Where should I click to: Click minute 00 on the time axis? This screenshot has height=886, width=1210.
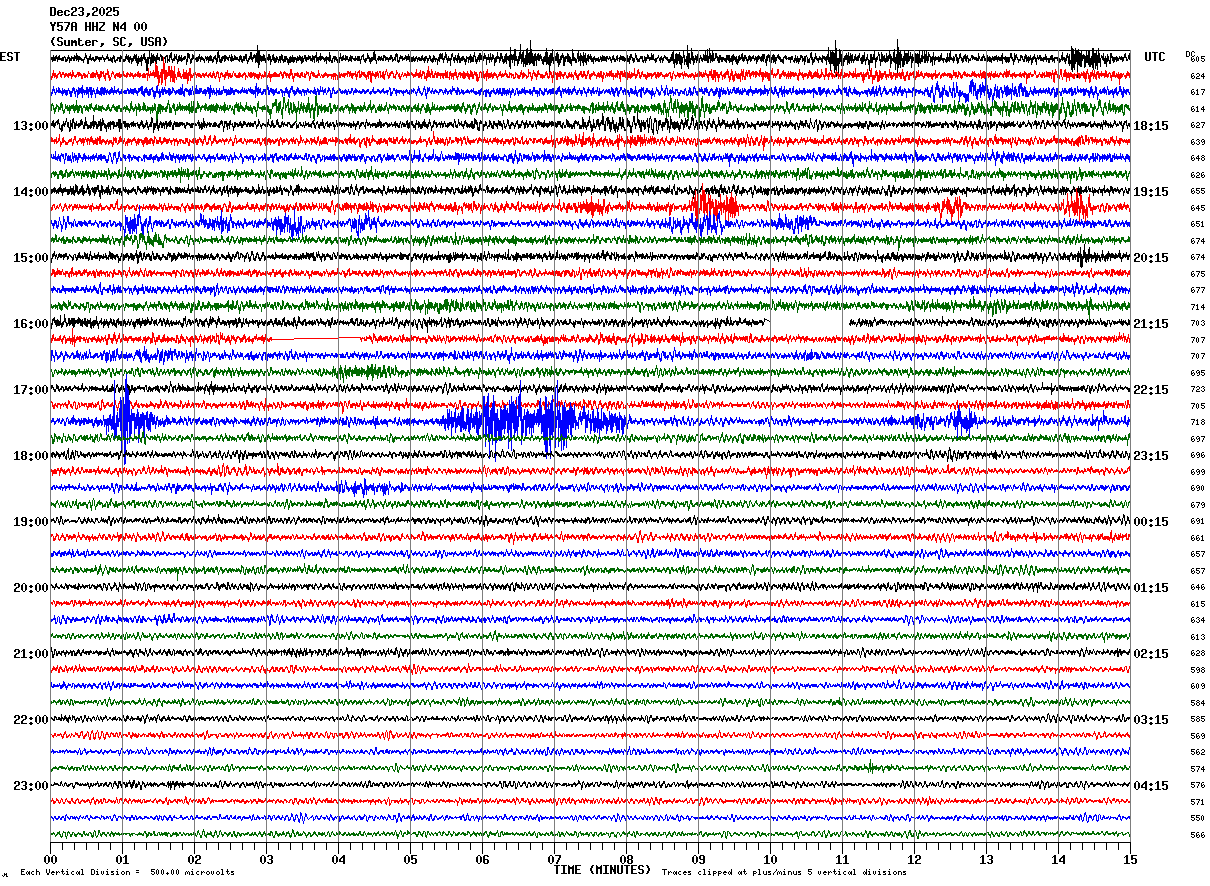pos(50,859)
